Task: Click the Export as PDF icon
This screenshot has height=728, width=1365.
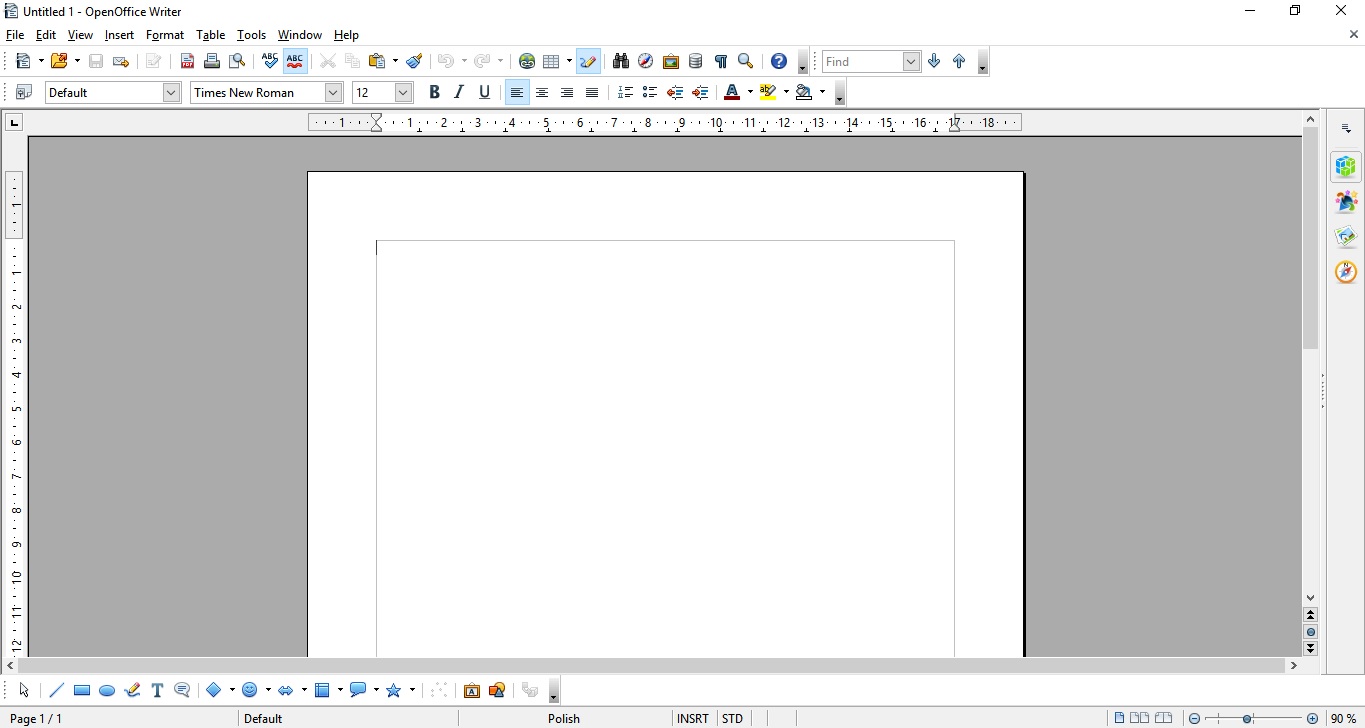Action: coord(187,62)
